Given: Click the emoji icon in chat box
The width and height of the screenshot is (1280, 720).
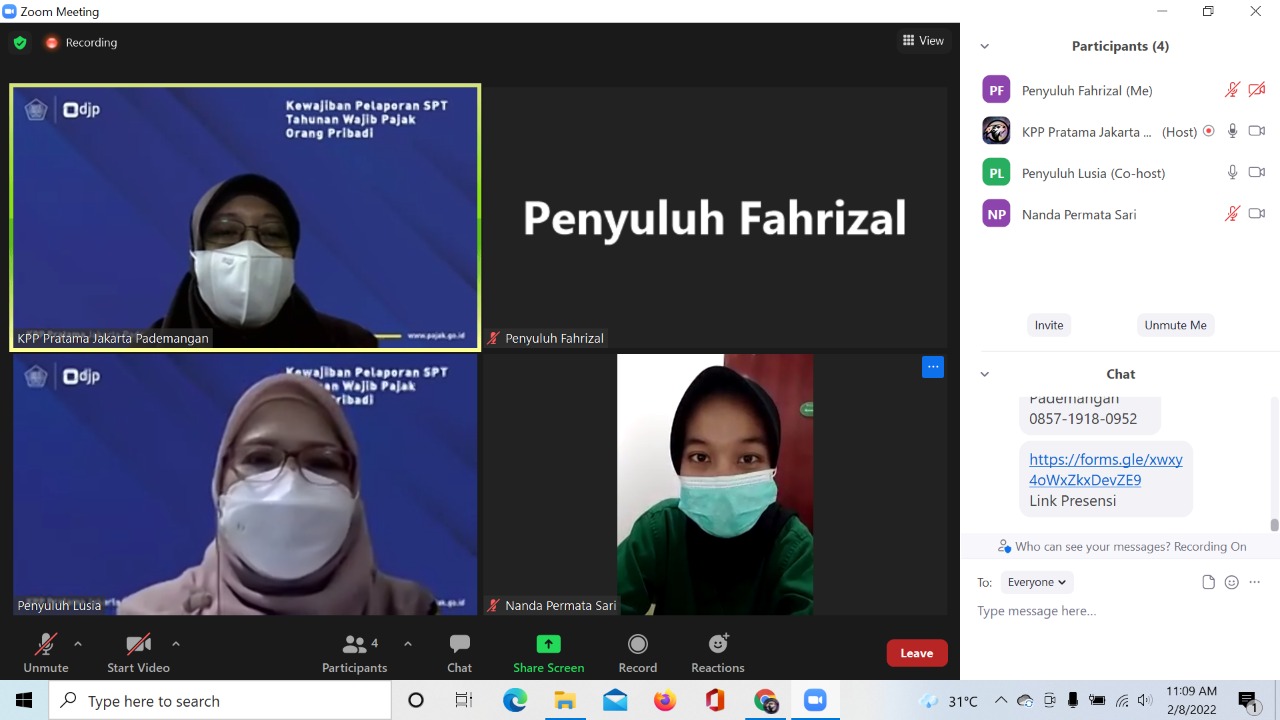Looking at the screenshot, I should (x=1231, y=582).
